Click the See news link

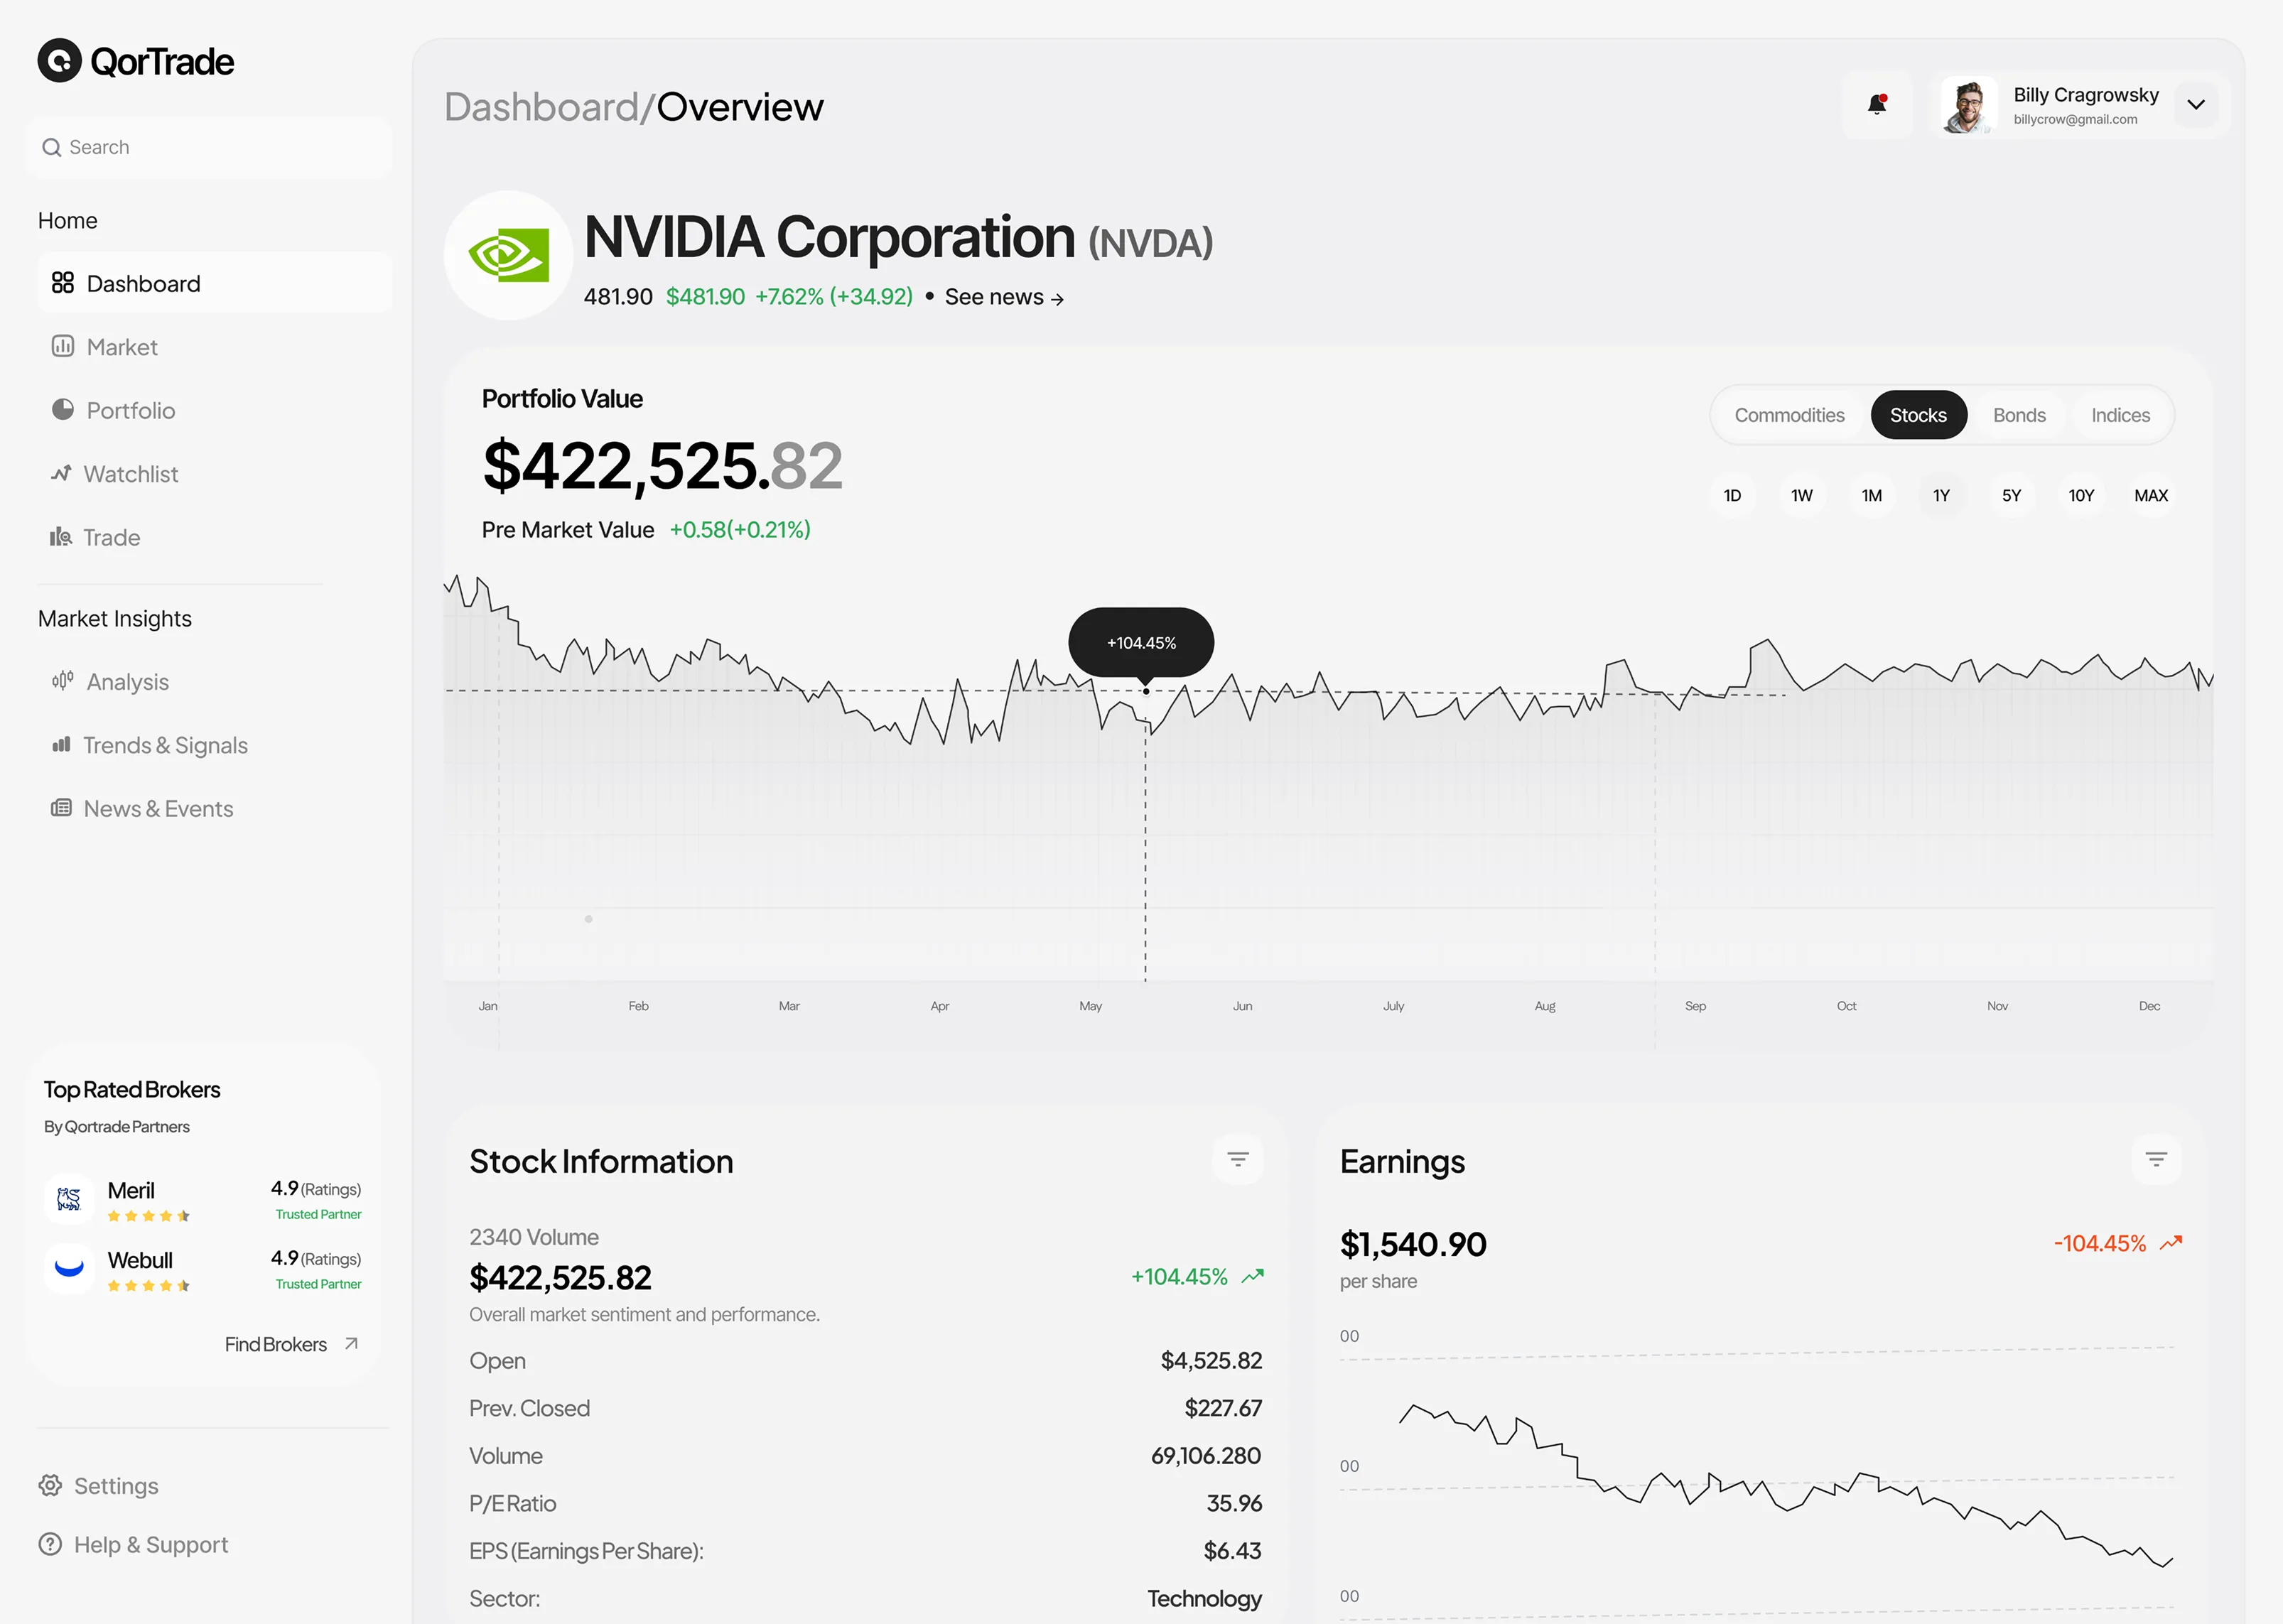1004,297
